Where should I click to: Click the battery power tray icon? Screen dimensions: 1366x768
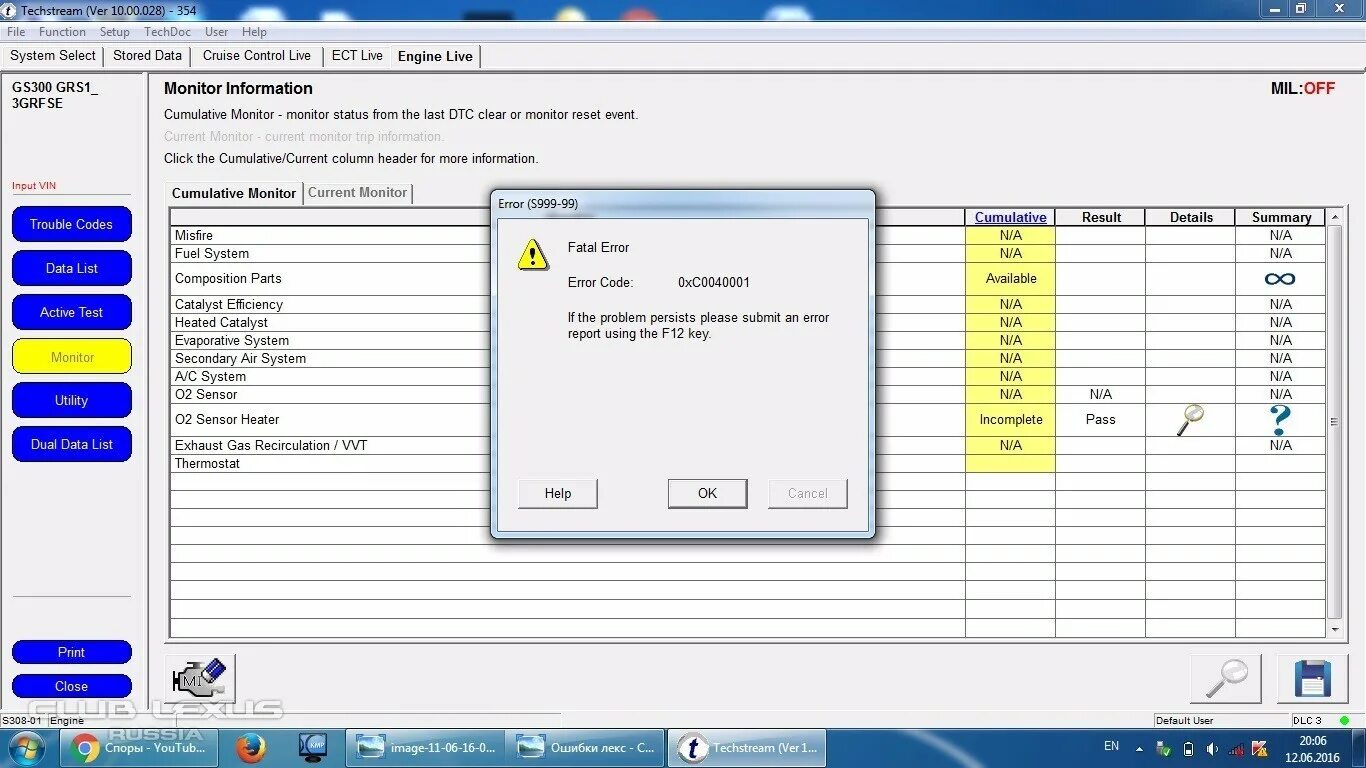tap(1188, 748)
